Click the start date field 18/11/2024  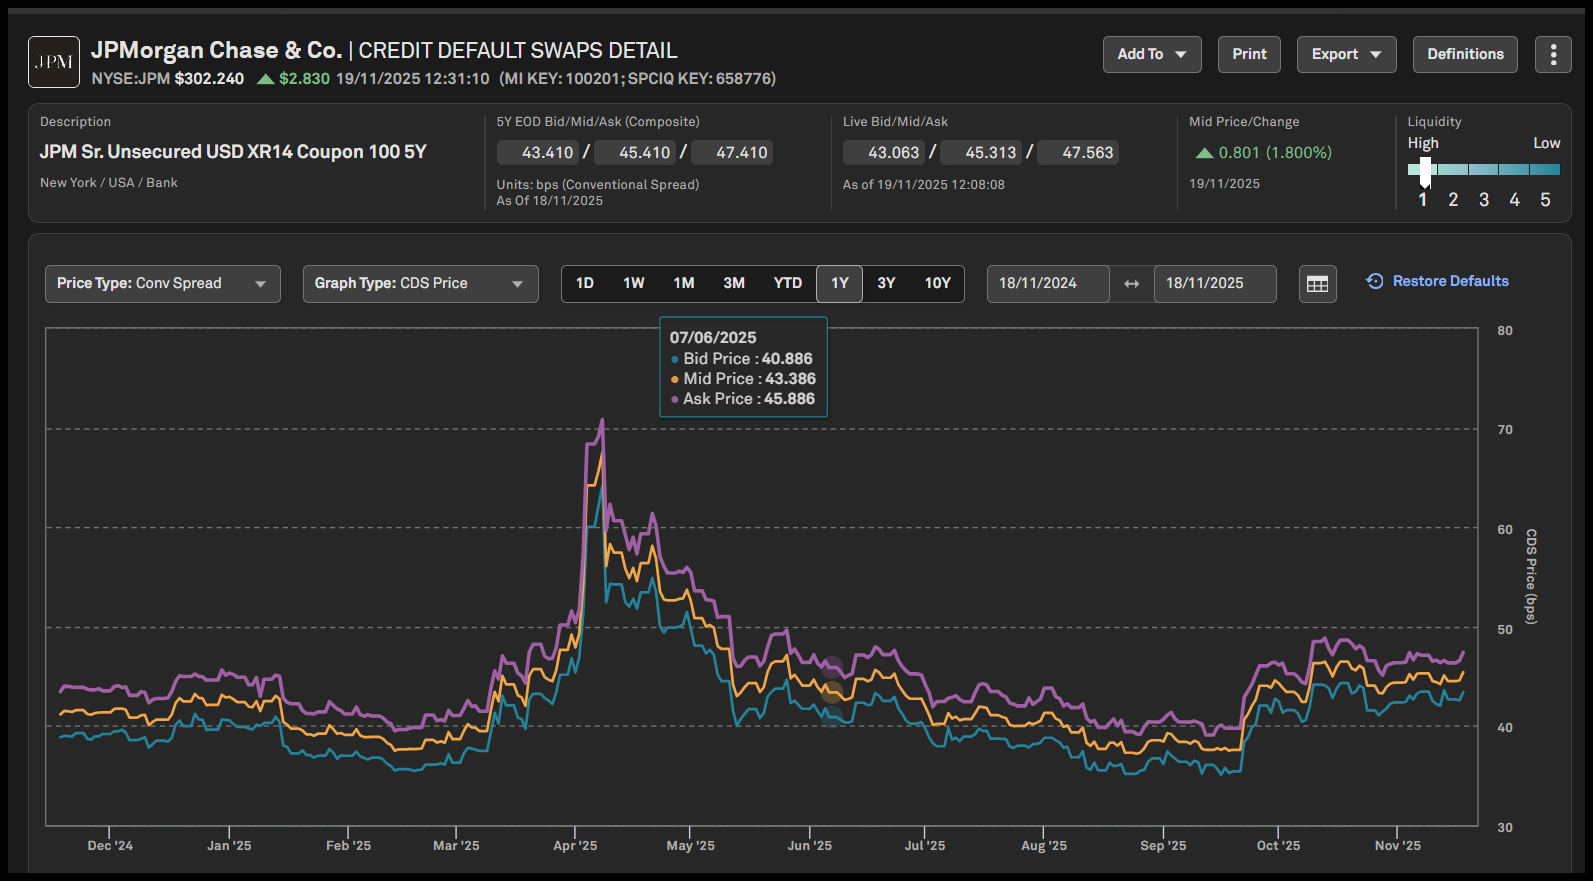tap(1047, 284)
